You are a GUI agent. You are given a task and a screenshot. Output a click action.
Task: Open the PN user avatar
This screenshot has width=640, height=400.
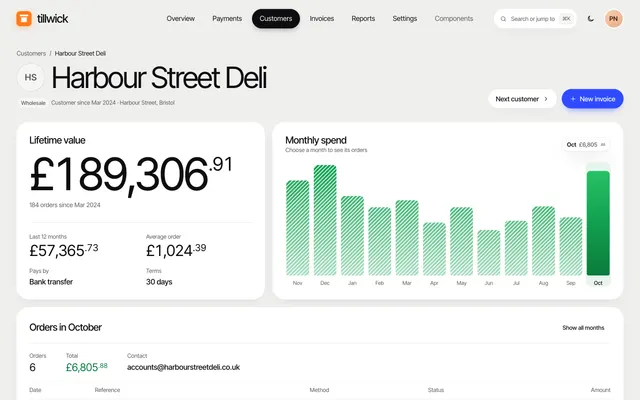tap(613, 18)
